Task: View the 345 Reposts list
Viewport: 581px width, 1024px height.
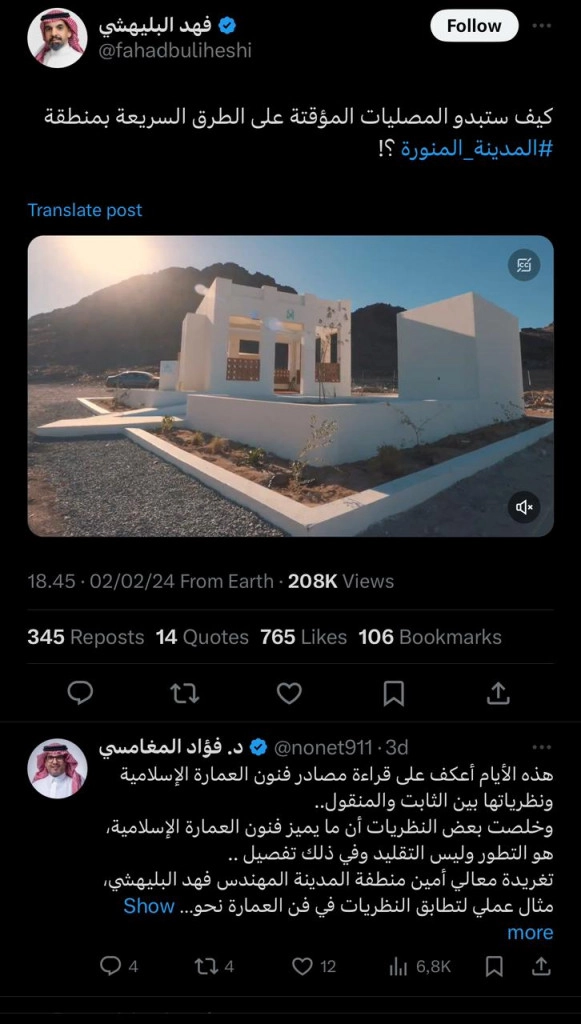Action: [x=86, y=637]
